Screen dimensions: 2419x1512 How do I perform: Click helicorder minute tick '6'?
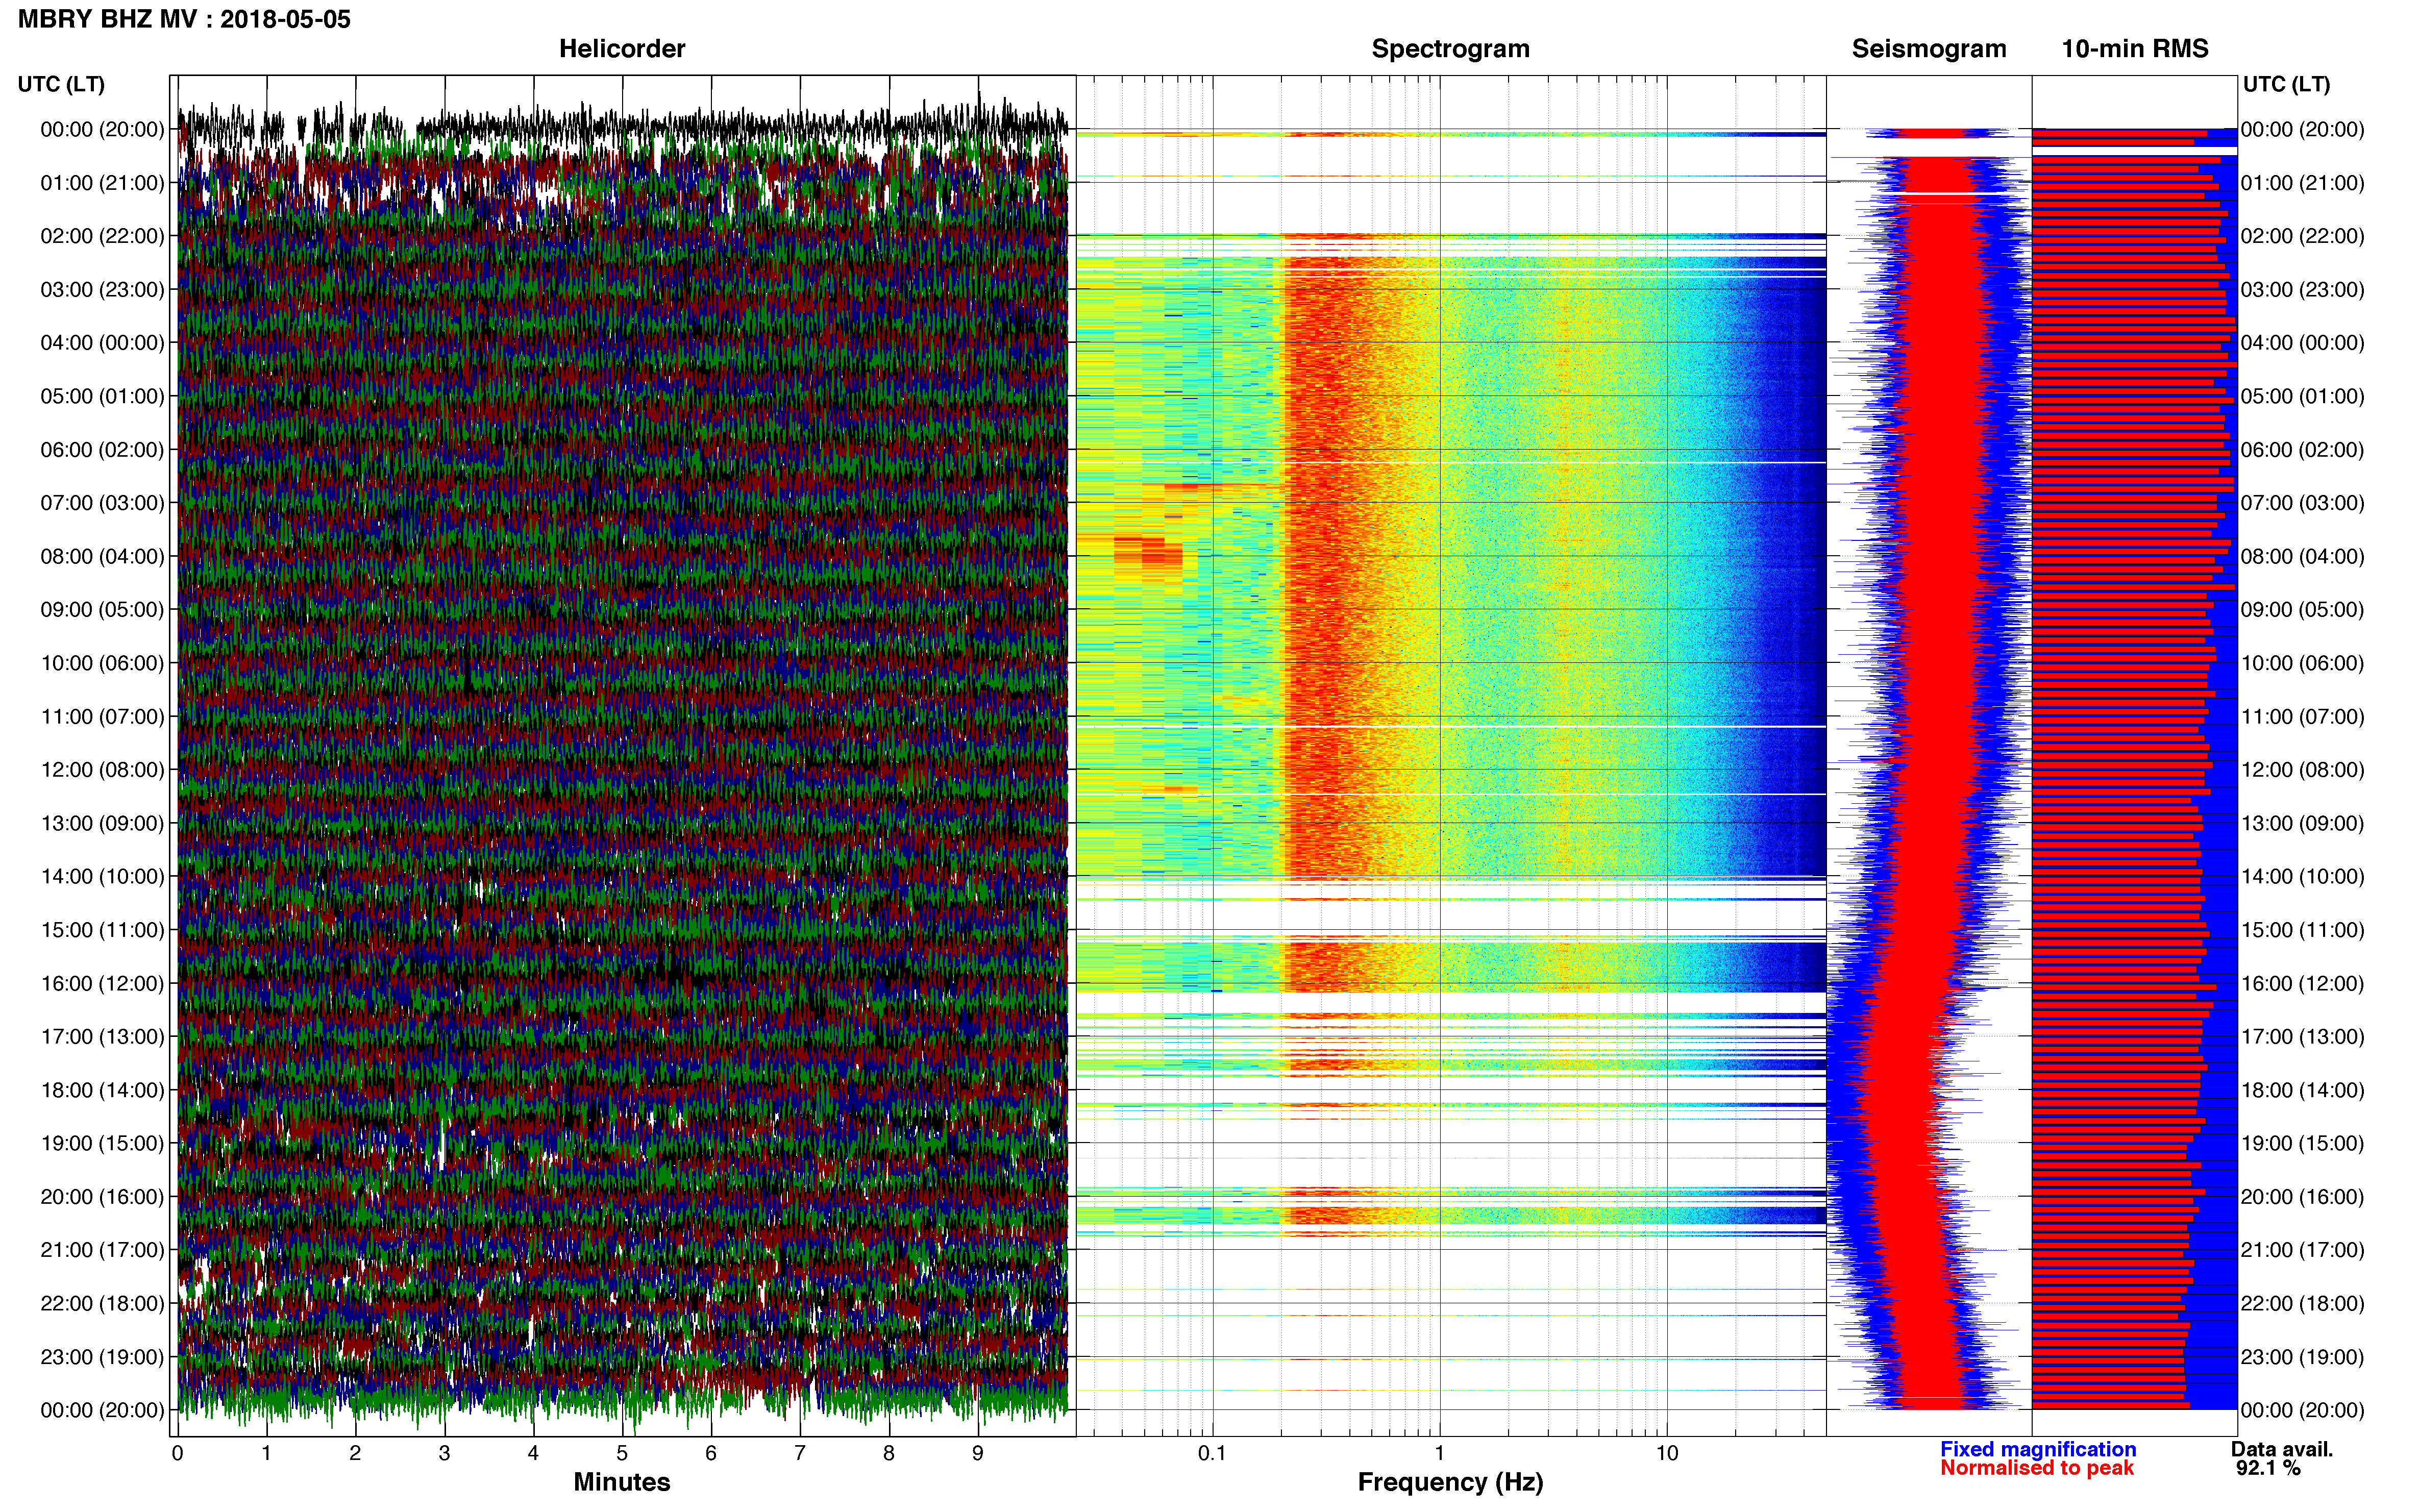coord(711,1454)
